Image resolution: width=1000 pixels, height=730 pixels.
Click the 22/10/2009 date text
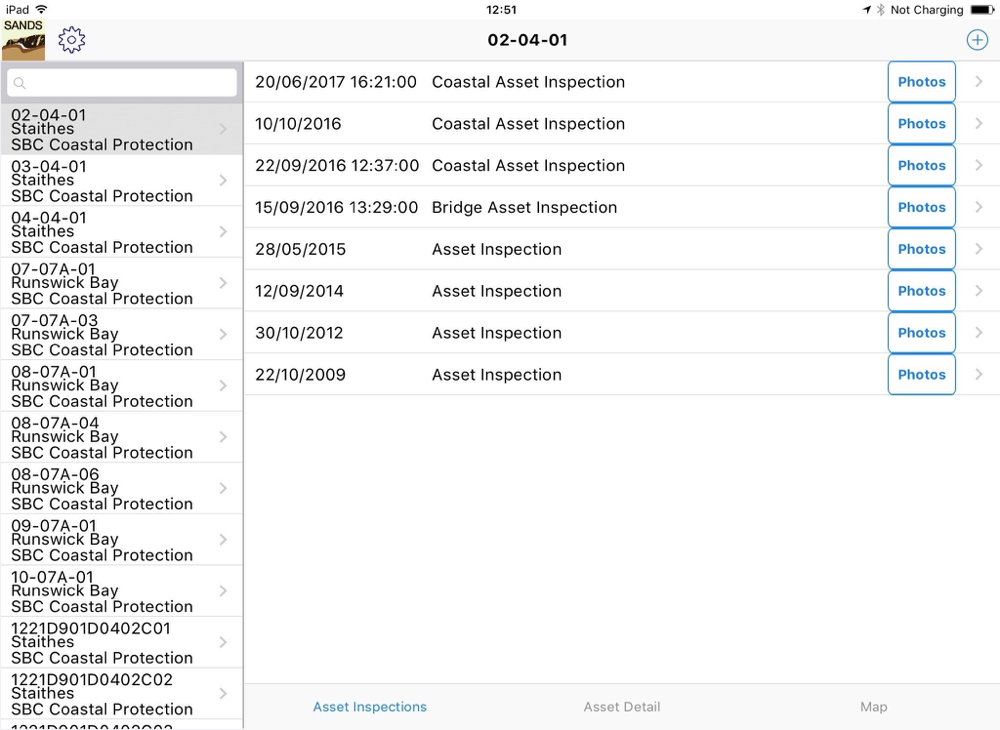point(300,374)
